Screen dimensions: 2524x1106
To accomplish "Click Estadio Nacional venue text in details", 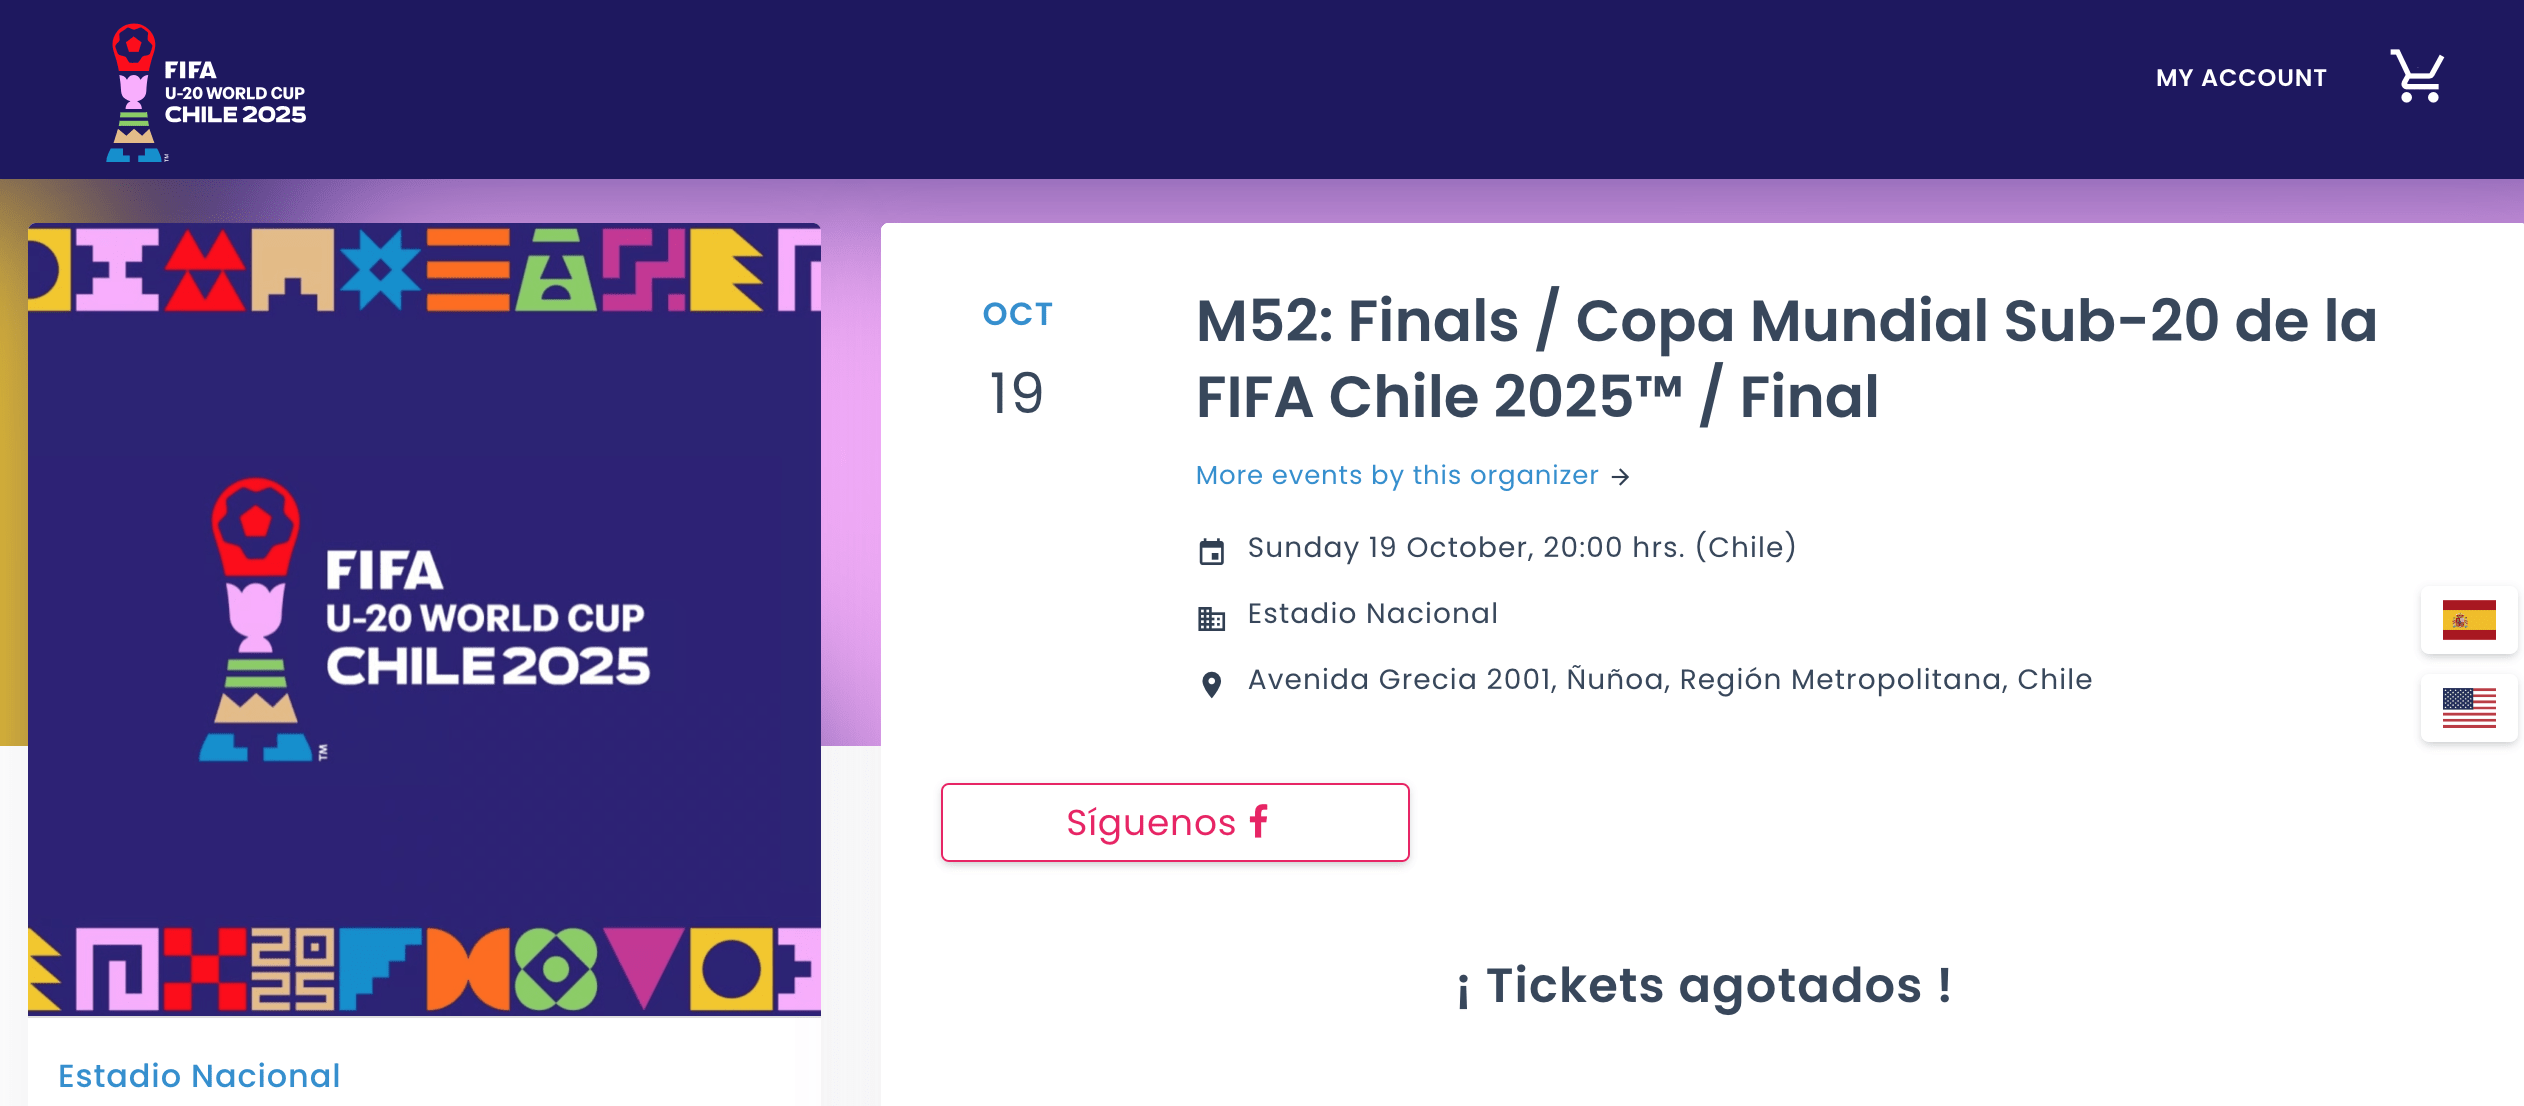I will (1372, 614).
